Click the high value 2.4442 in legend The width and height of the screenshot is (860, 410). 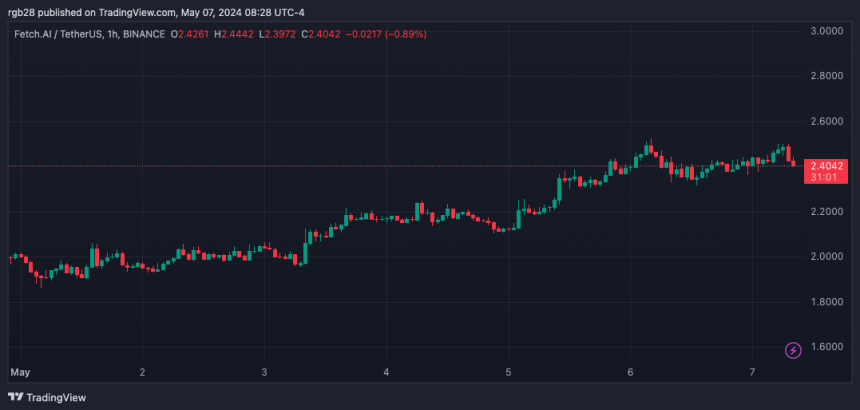[x=239, y=34]
